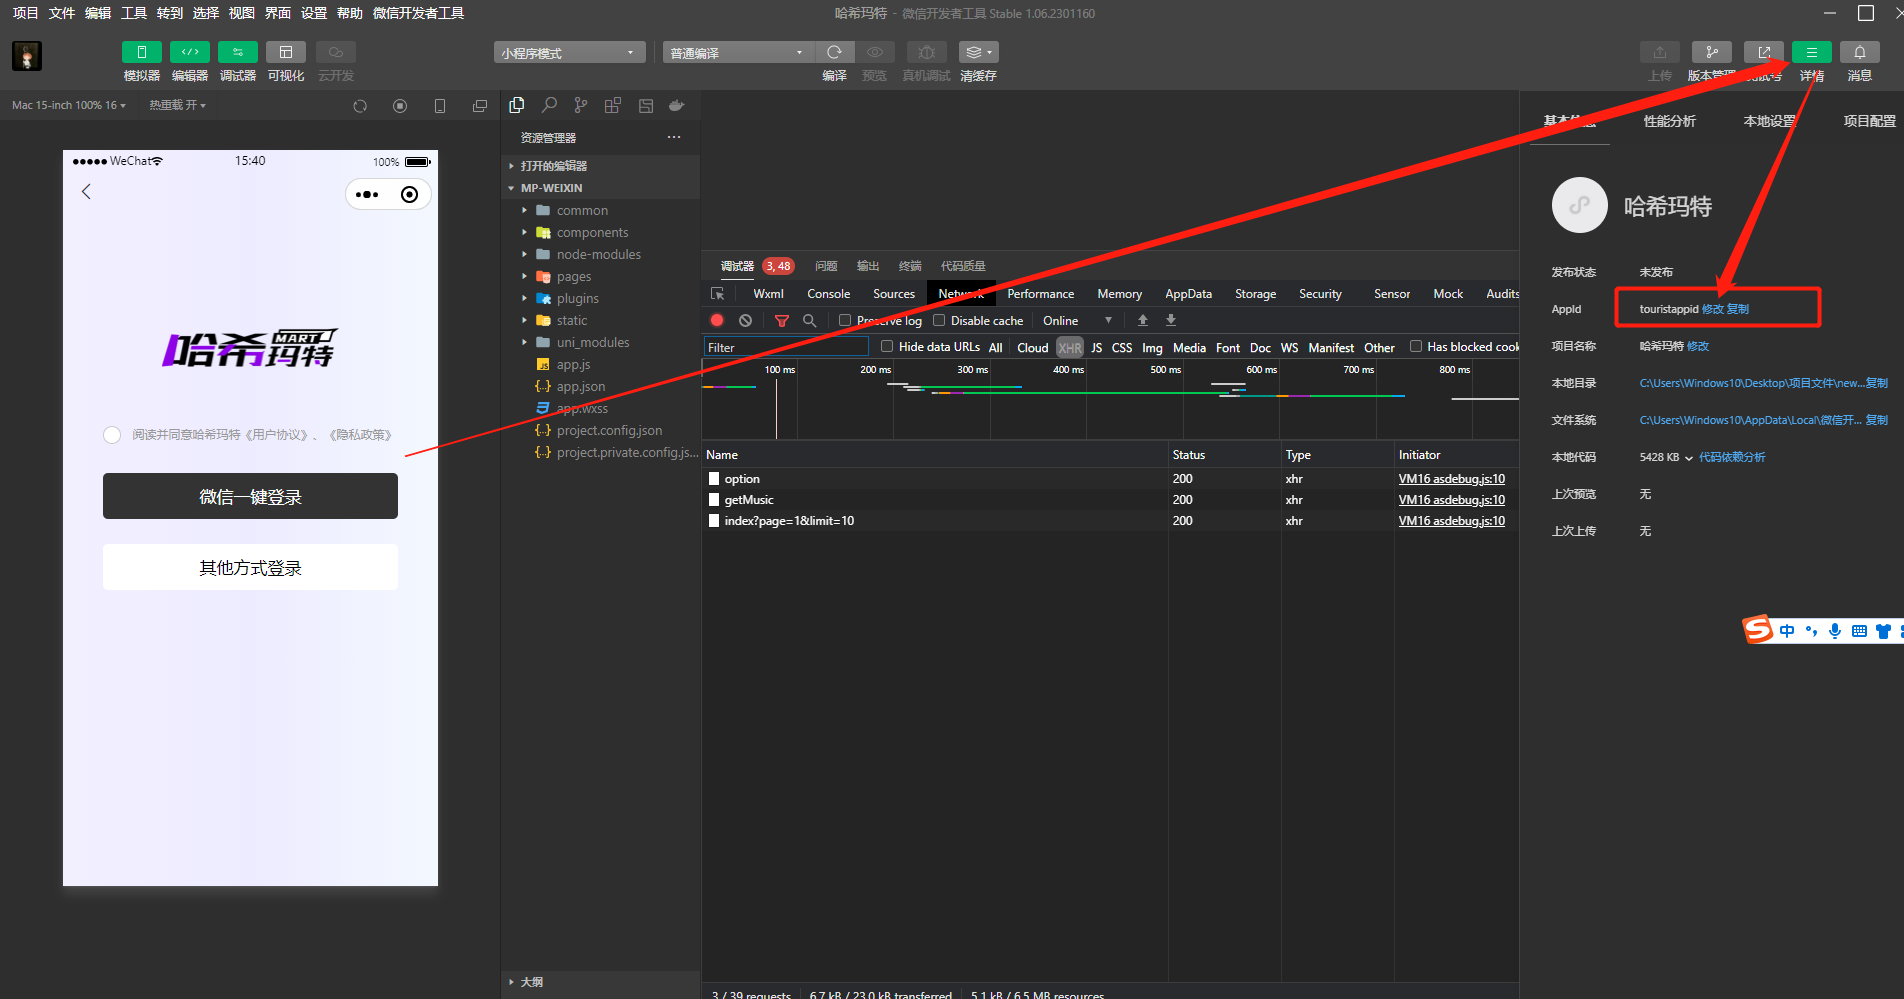Open the Explorer files icon in the editor sidebar
Screen dimensions: 1904x999
point(517,105)
